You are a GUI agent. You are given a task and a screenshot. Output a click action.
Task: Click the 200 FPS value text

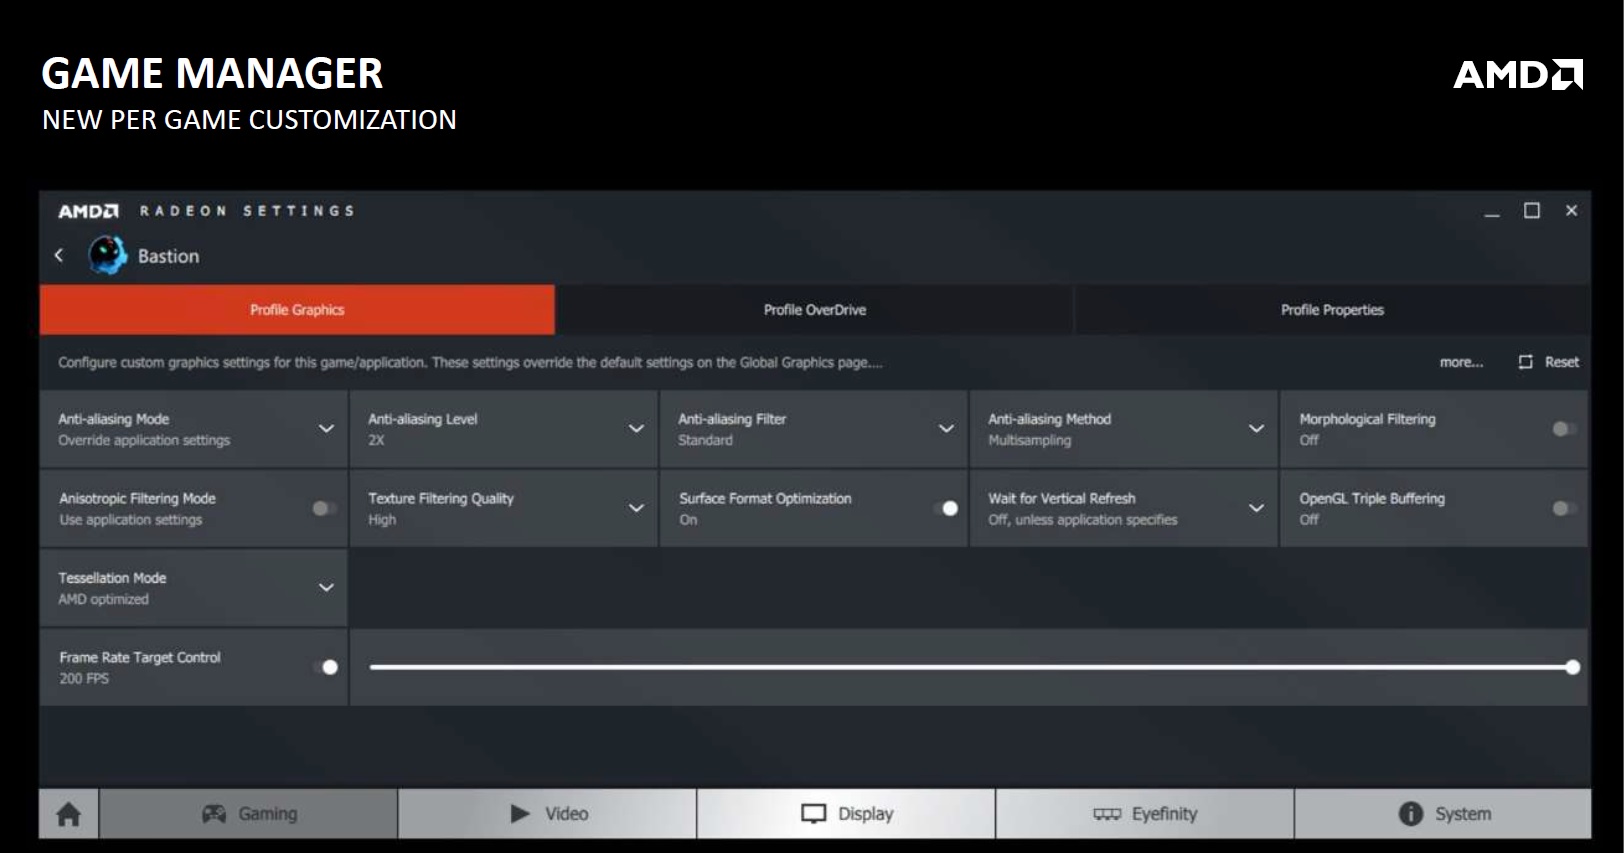pos(84,679)
